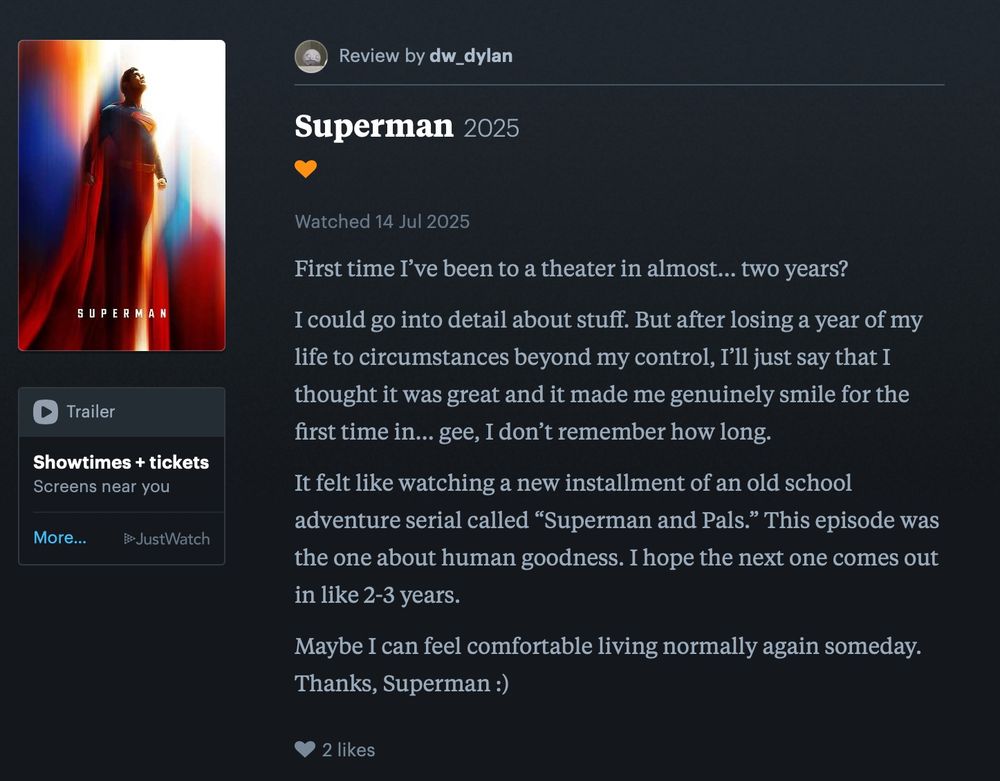Click the watched date '14 Jul 2025'
Viewport: 1000px width, 781px height.
point(423,221)
